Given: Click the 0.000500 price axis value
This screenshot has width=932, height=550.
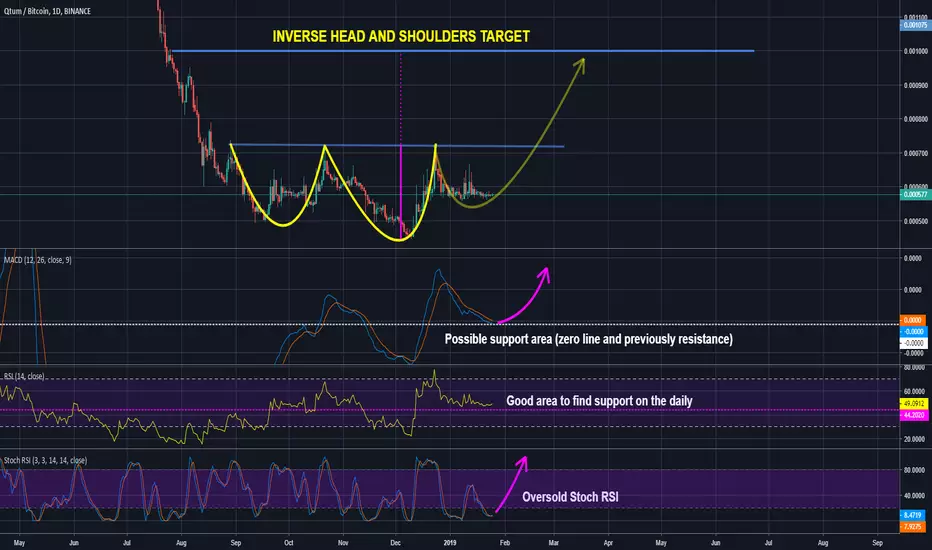Looking at the screenshot, I should click(x=915, y=221).
